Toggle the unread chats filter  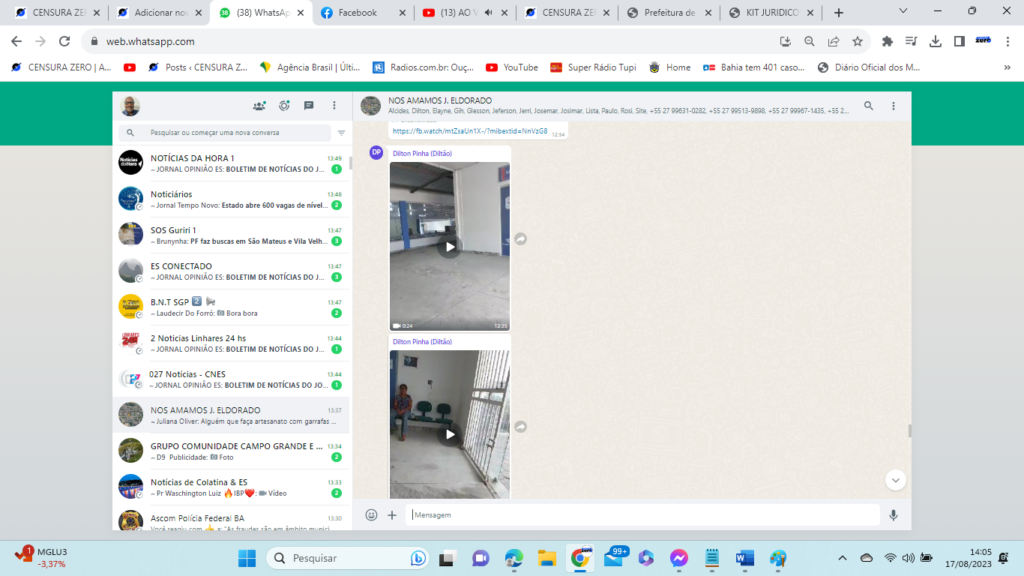coord(341,132)
